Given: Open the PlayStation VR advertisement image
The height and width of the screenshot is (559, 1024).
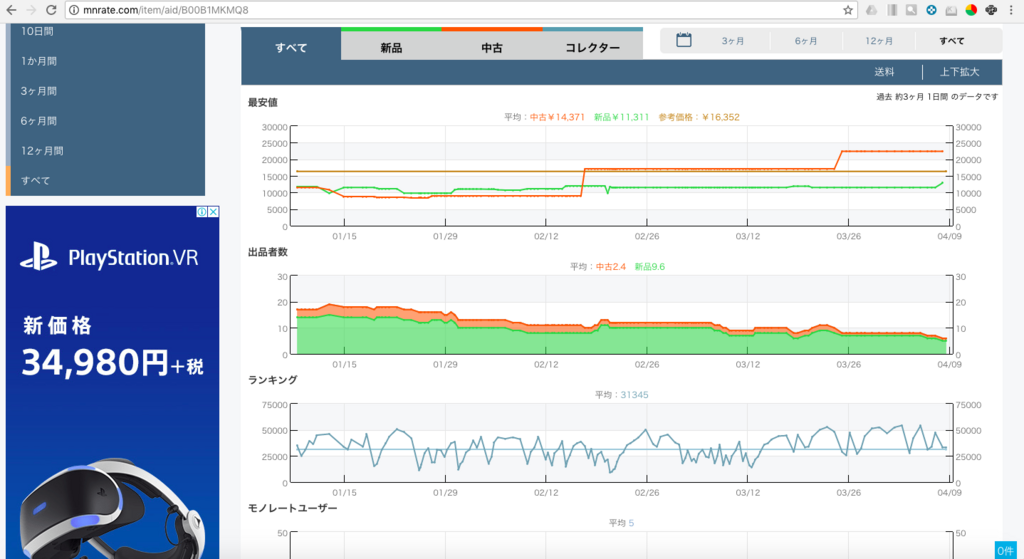Looking at the screenshot, I should [x=112, y=382].
